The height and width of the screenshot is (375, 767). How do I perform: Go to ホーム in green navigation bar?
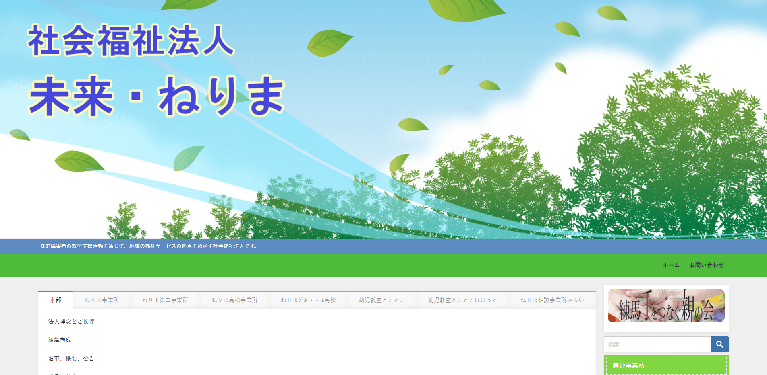pyautogui.click(x=671, y=265)
